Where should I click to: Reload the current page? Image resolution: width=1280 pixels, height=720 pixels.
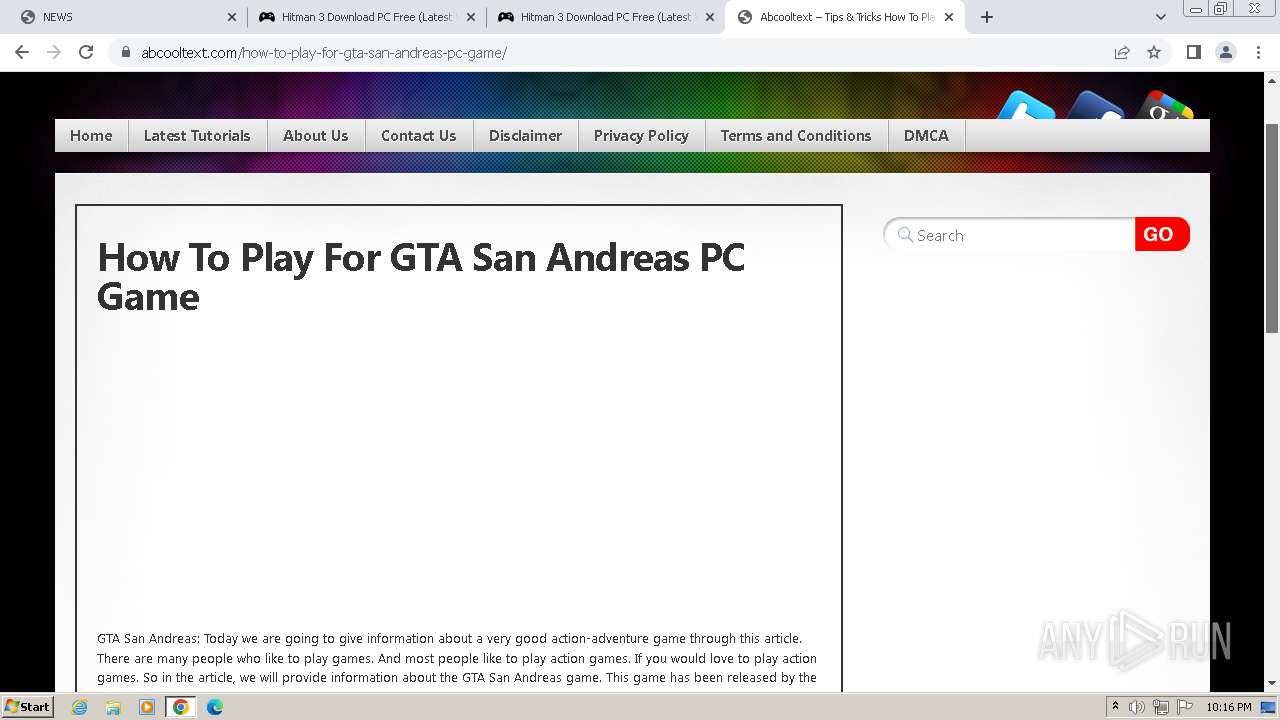pos(86,52)
